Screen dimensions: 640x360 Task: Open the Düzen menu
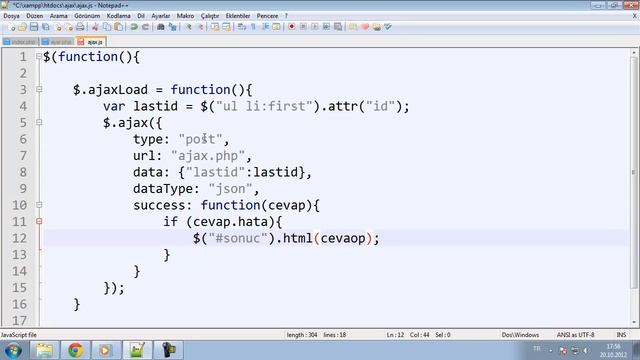[x=35, y=16]
